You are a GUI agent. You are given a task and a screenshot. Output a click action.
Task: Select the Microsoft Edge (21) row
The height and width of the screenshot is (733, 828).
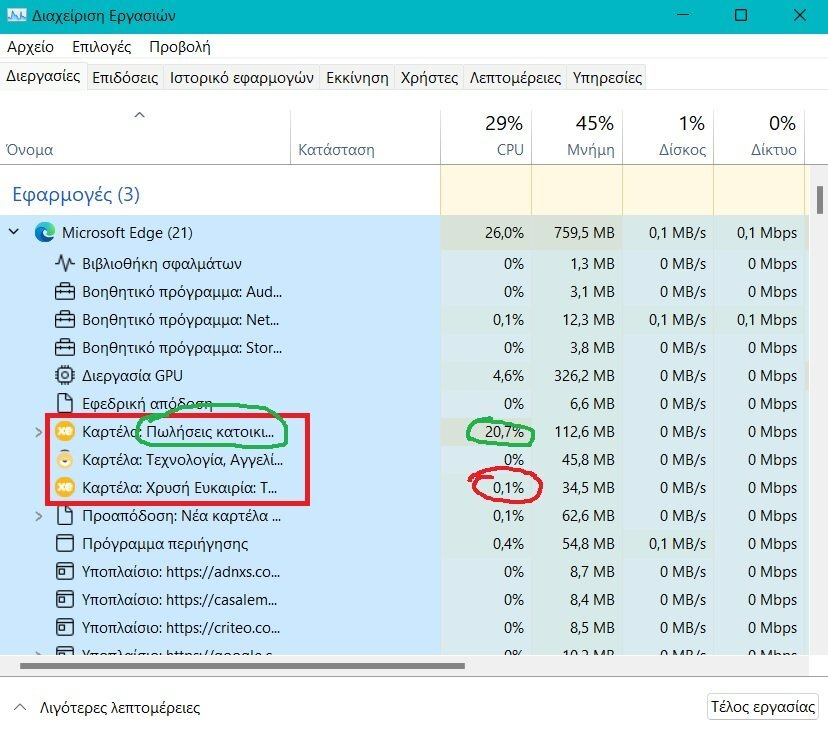point(404,232)
